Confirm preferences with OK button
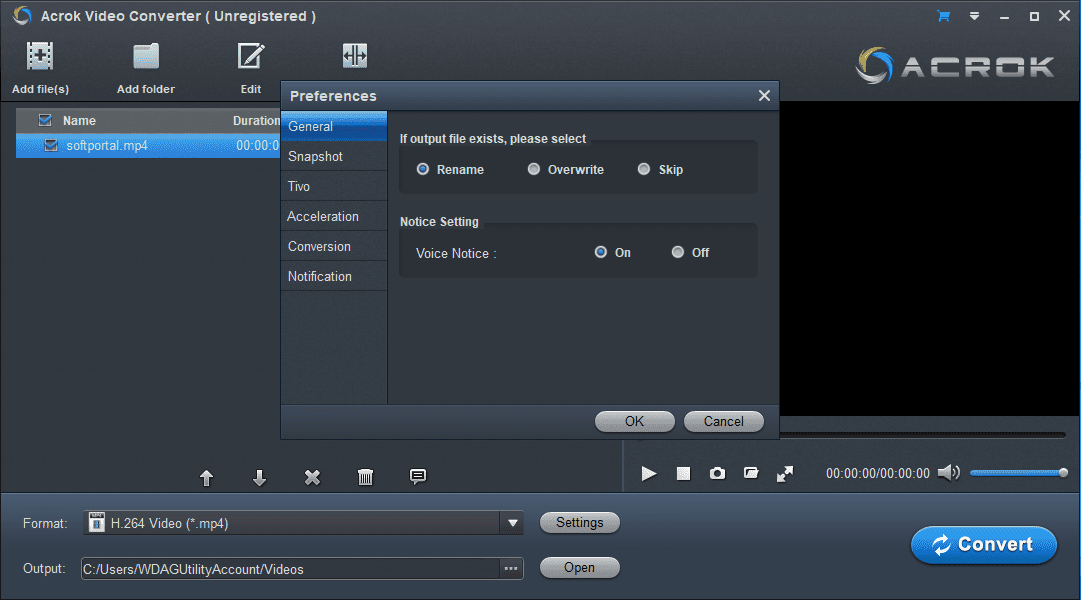 click(x=634, y=421)
